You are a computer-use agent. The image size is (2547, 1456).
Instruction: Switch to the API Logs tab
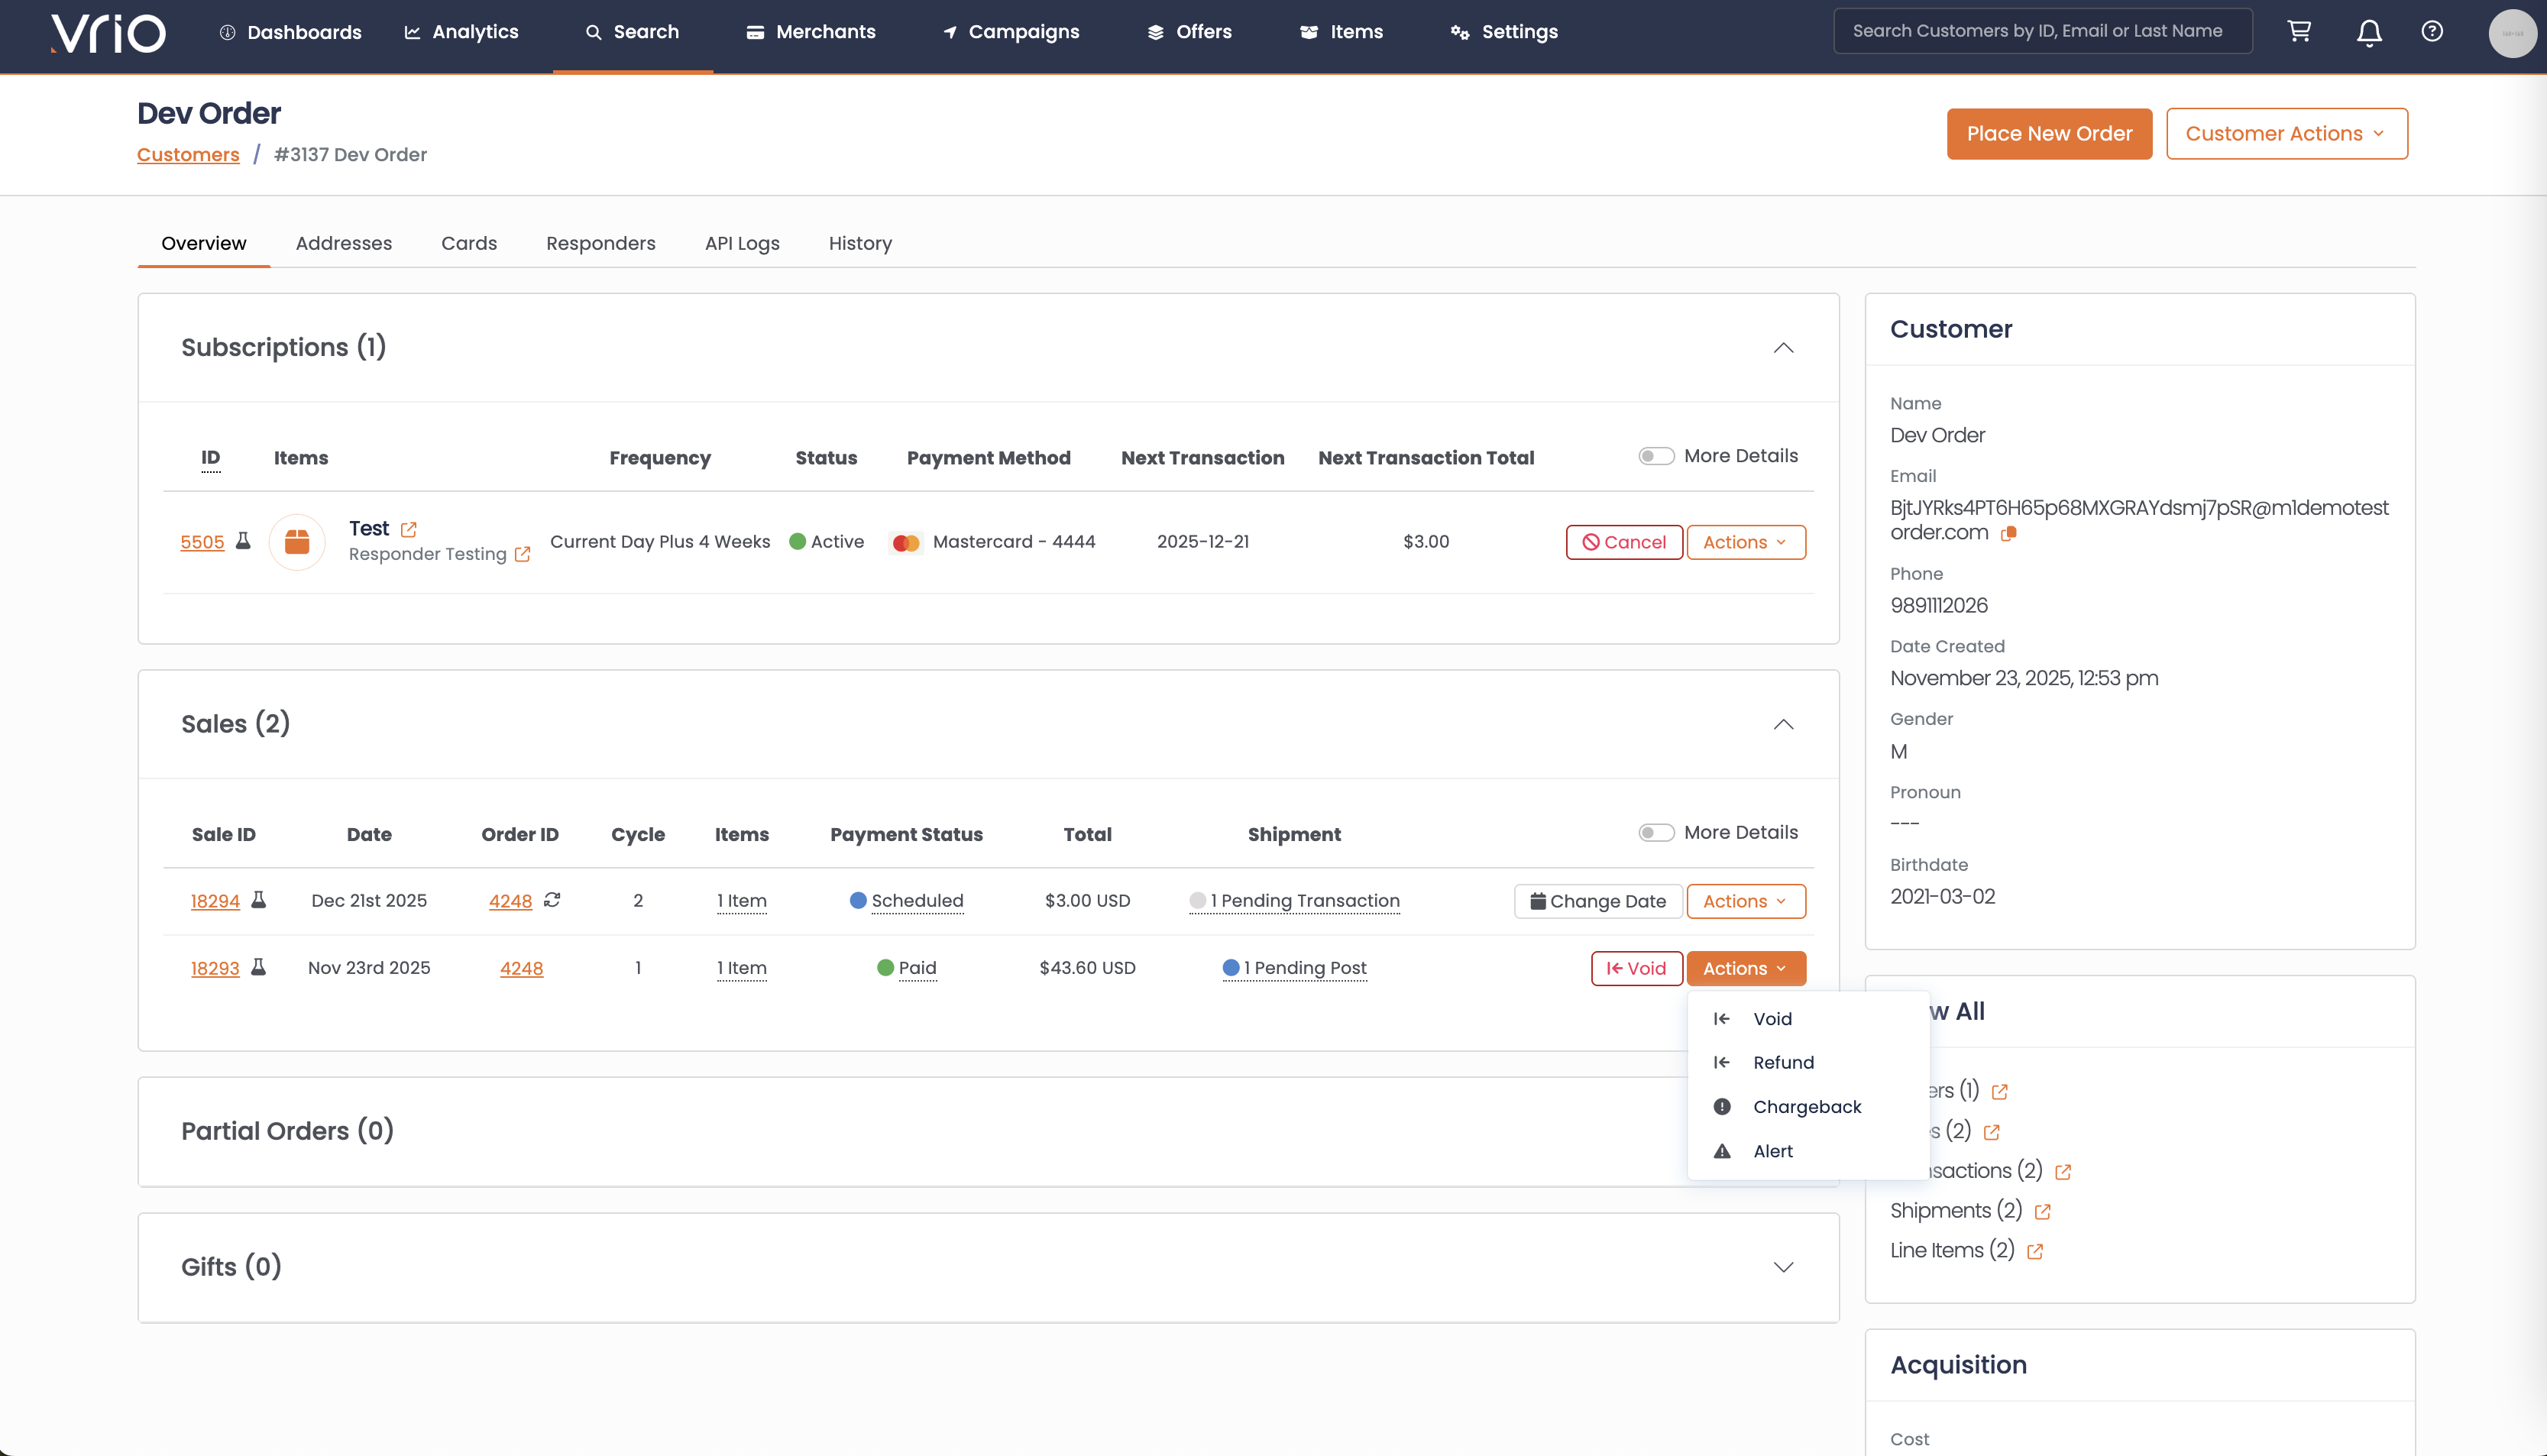coord(741,243)
